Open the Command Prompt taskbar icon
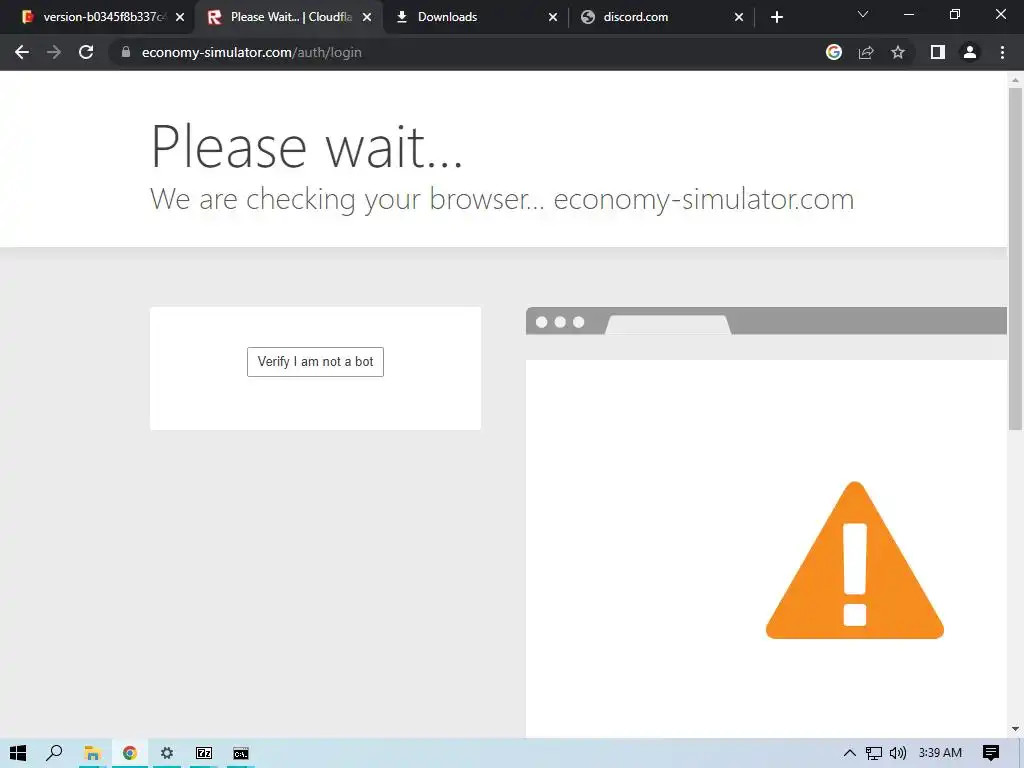1024x768 pixels. tap(241, 753)
